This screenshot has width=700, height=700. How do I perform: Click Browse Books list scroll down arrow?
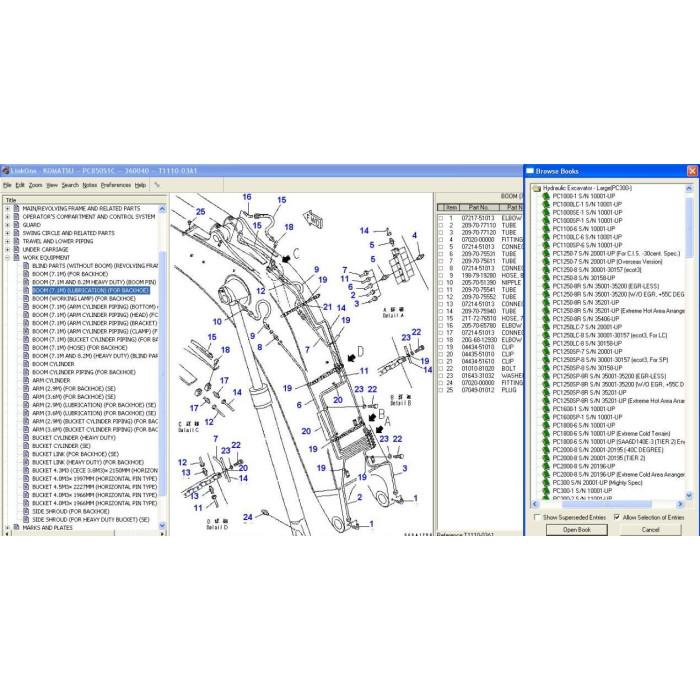689,496
